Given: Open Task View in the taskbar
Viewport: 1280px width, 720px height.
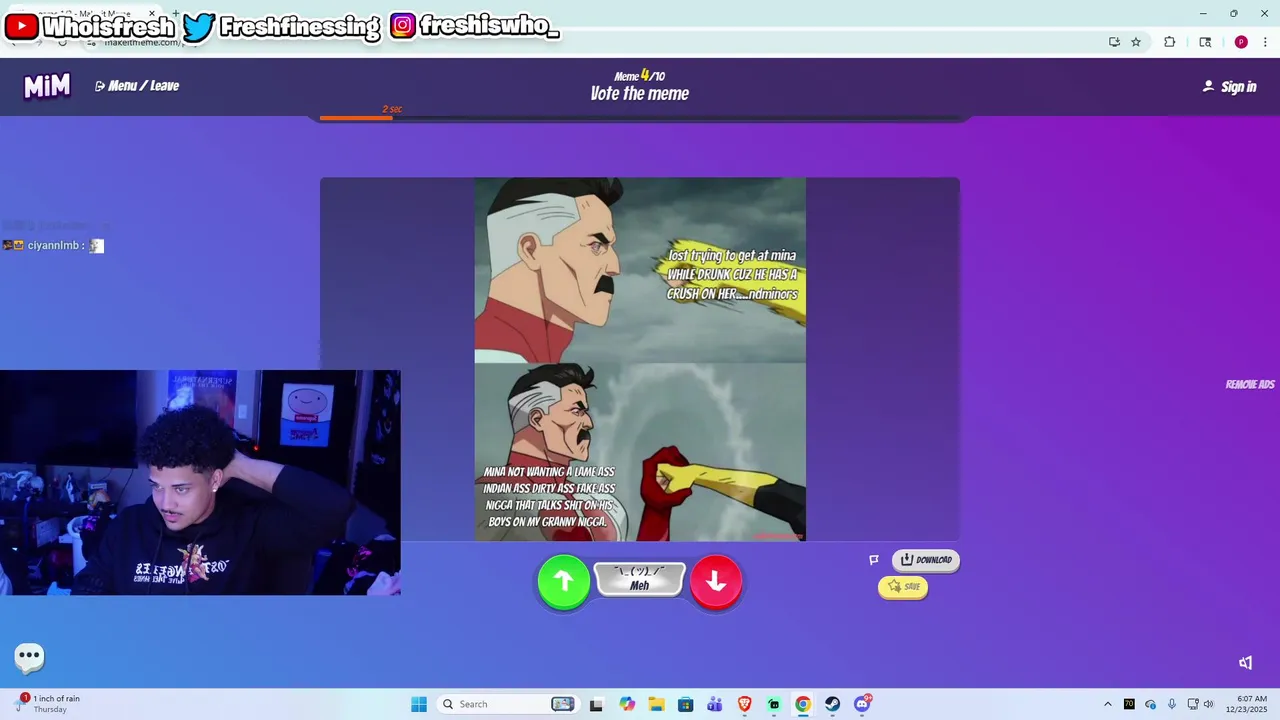Looking at the screenshot, I should [596, 704].
